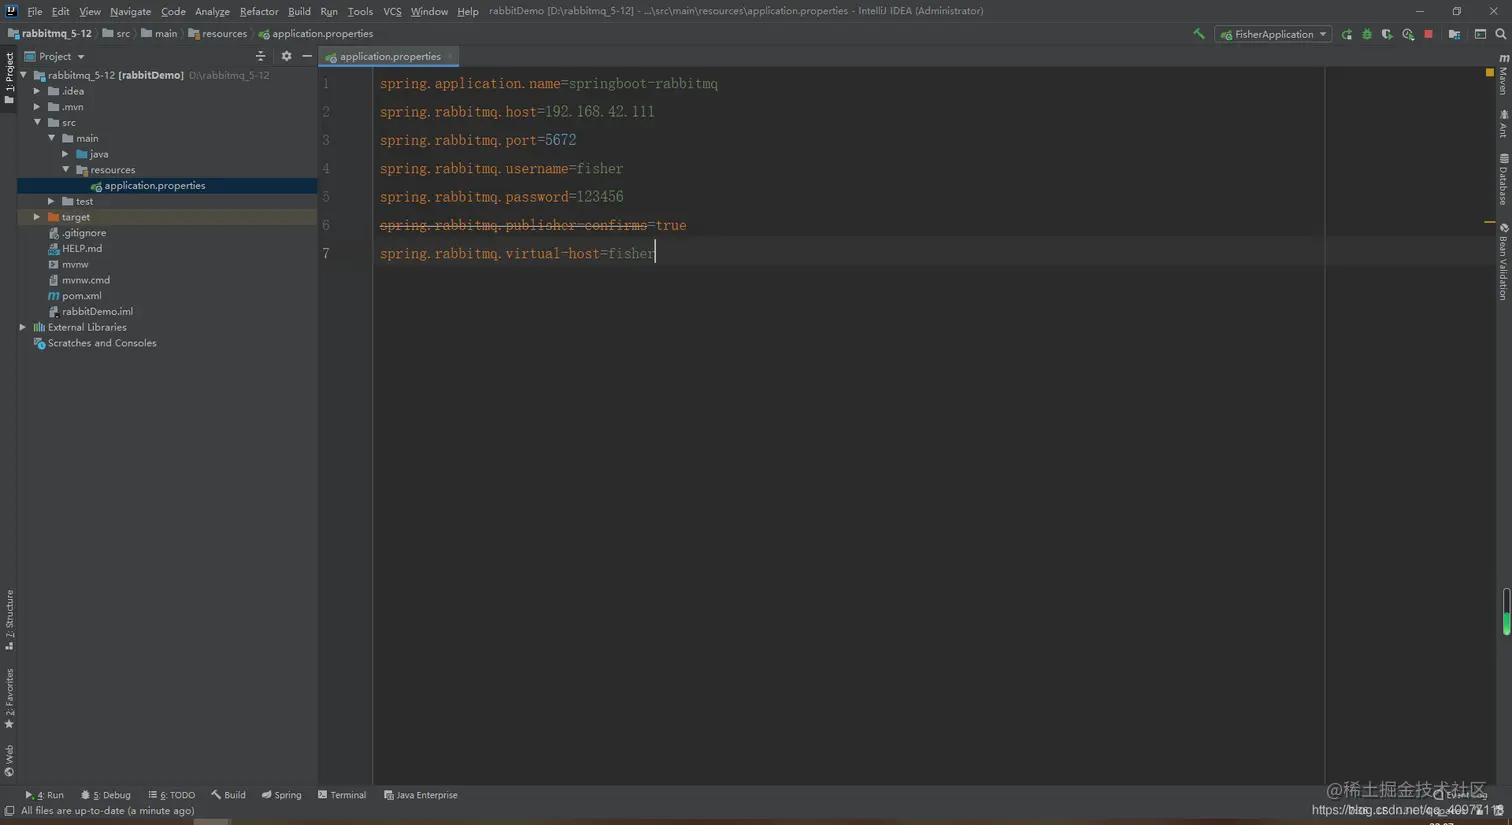The width and height of the screenshot is (1512, 825).
Task: Click the Build Project hammer icon
Action: (1198, 34)
